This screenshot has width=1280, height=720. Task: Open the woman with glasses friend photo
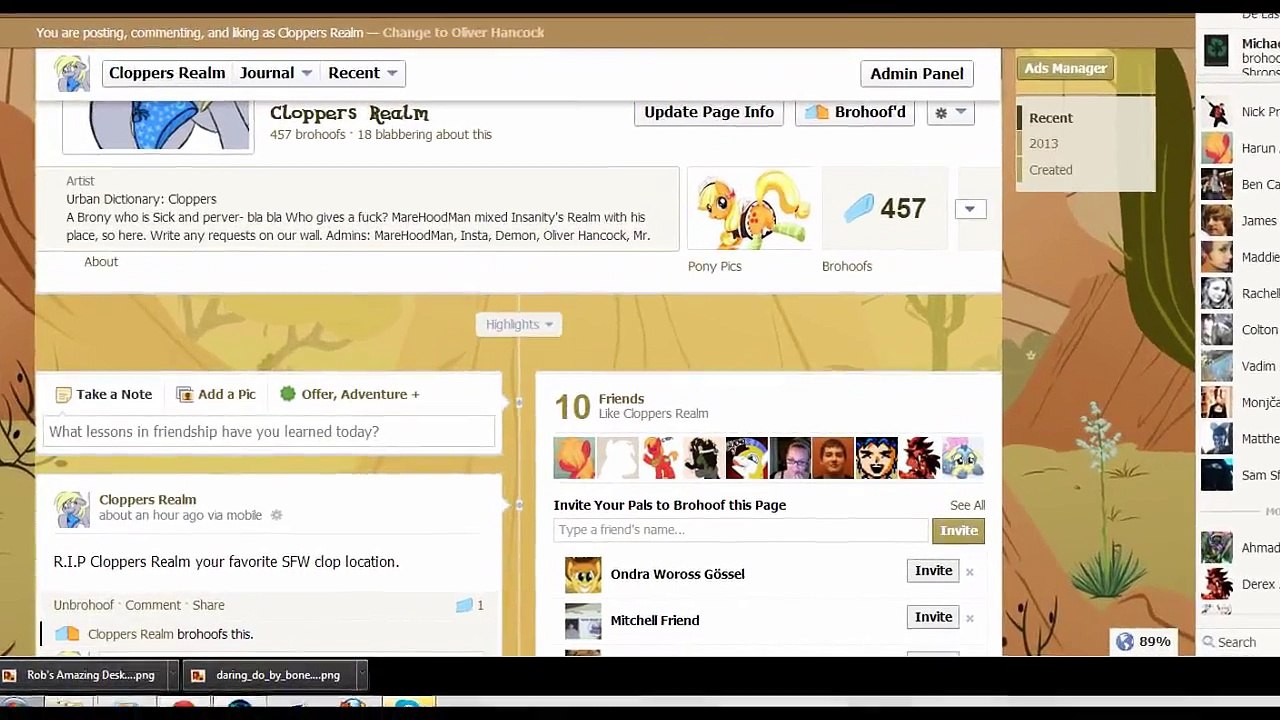pyautogui.click(x=790, y=458)
